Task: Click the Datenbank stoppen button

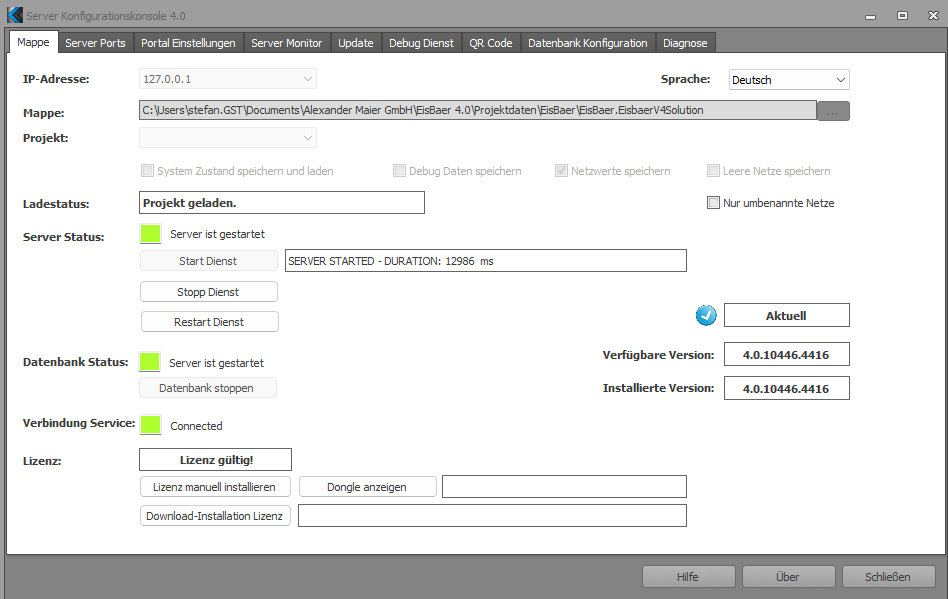Action: click(x=207, y=387)
